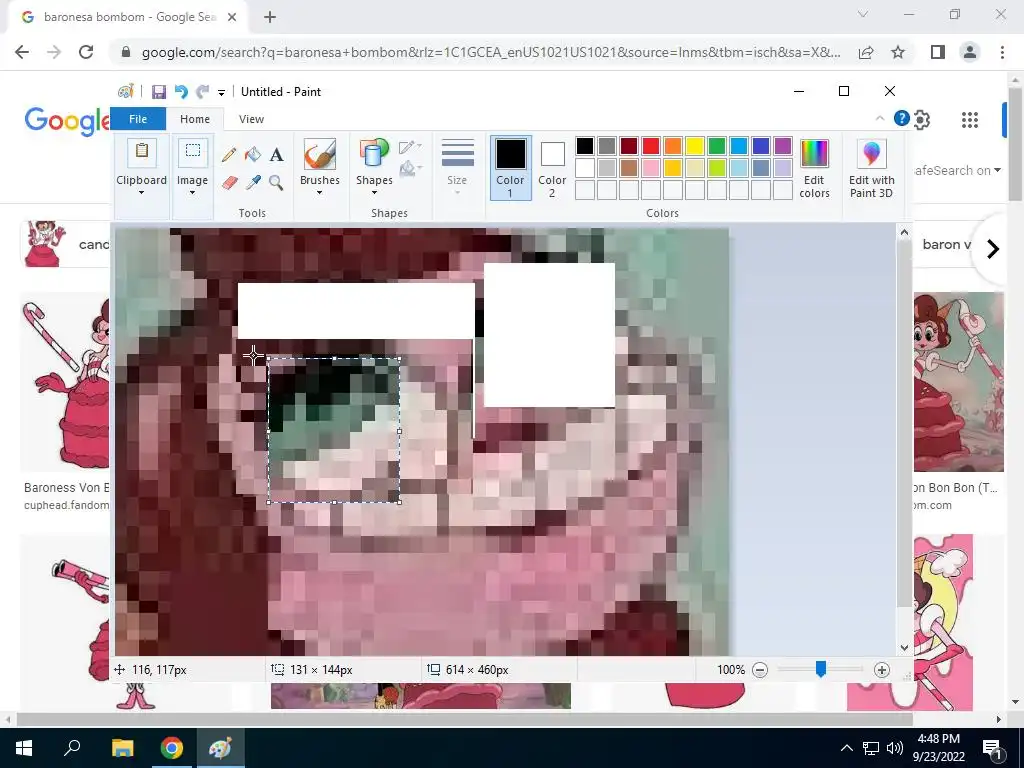
Task: Select the Magnifier tool
Action: click(276, 182)
